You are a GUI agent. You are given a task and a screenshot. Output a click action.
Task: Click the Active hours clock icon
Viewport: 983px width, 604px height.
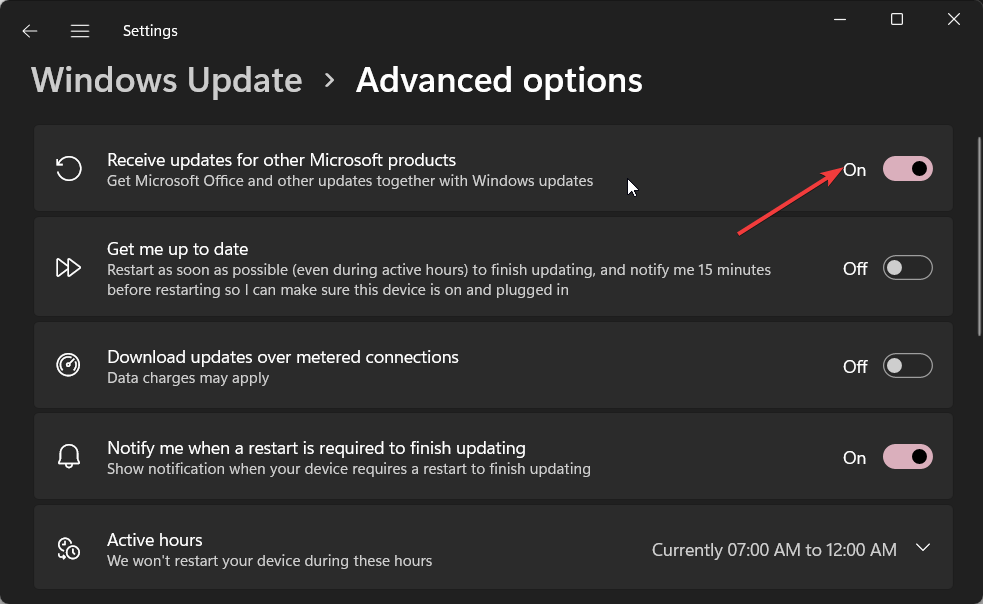click(68, 548)
